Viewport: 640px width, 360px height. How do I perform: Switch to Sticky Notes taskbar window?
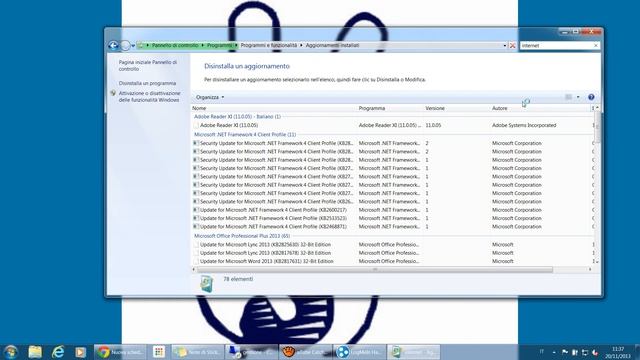pos(198,352)
